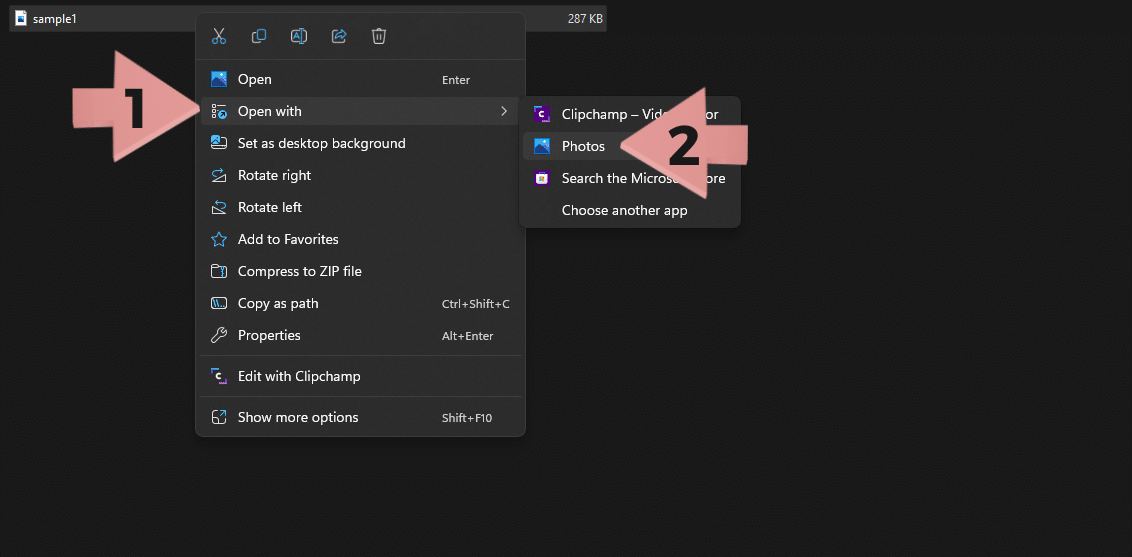Click the Cut scissors icon
The width and height of the screenshot is (1132, 557).
tap(219, 36)
